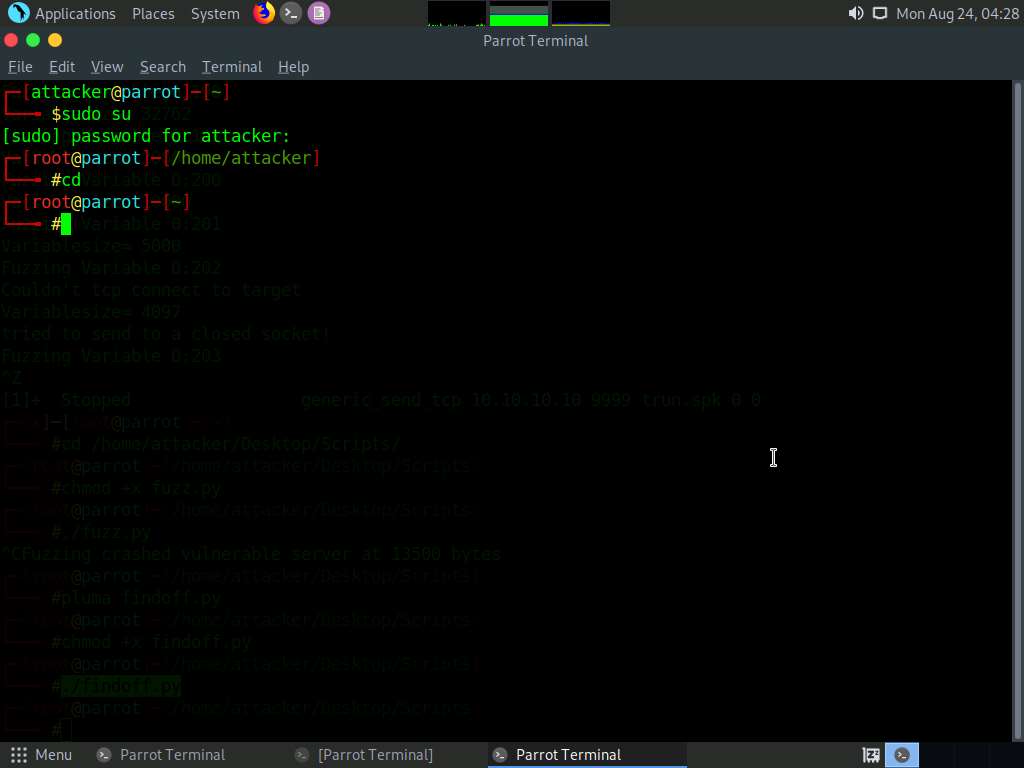Open the File menu

(20, 67)
